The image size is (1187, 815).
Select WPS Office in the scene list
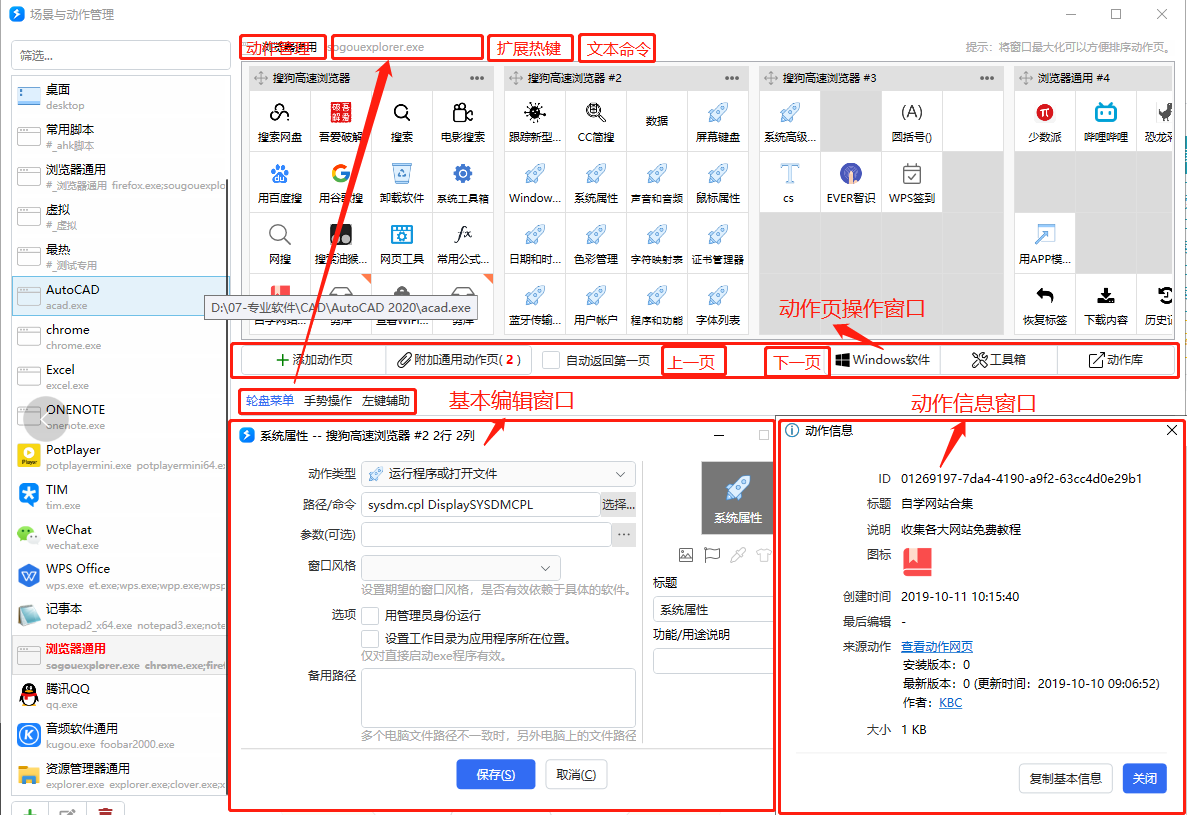point(120,576)
